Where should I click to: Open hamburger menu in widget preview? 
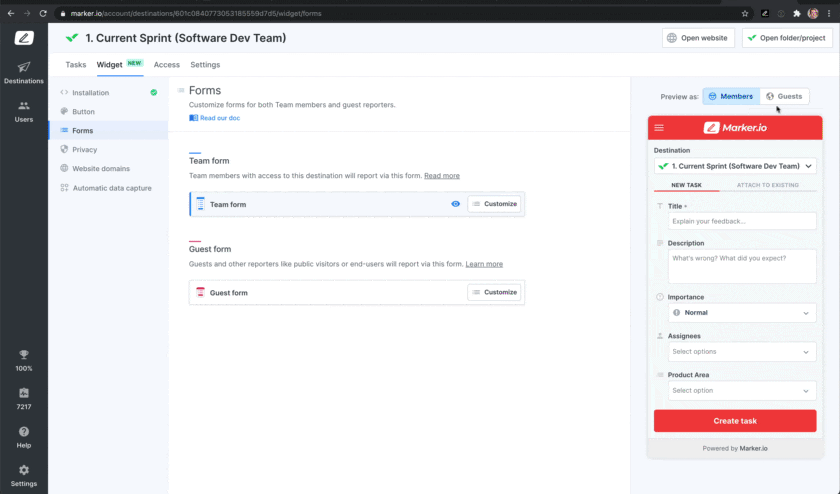point(659,128)
